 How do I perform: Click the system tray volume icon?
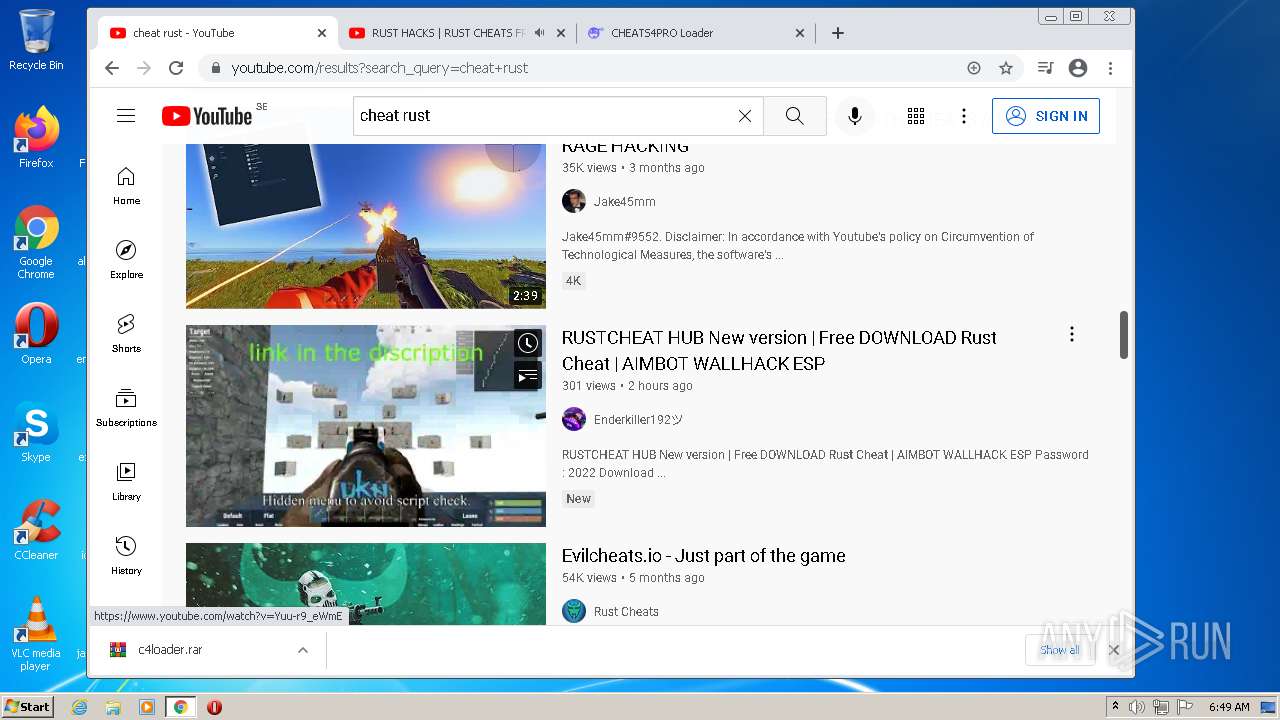coord(1137,707)
